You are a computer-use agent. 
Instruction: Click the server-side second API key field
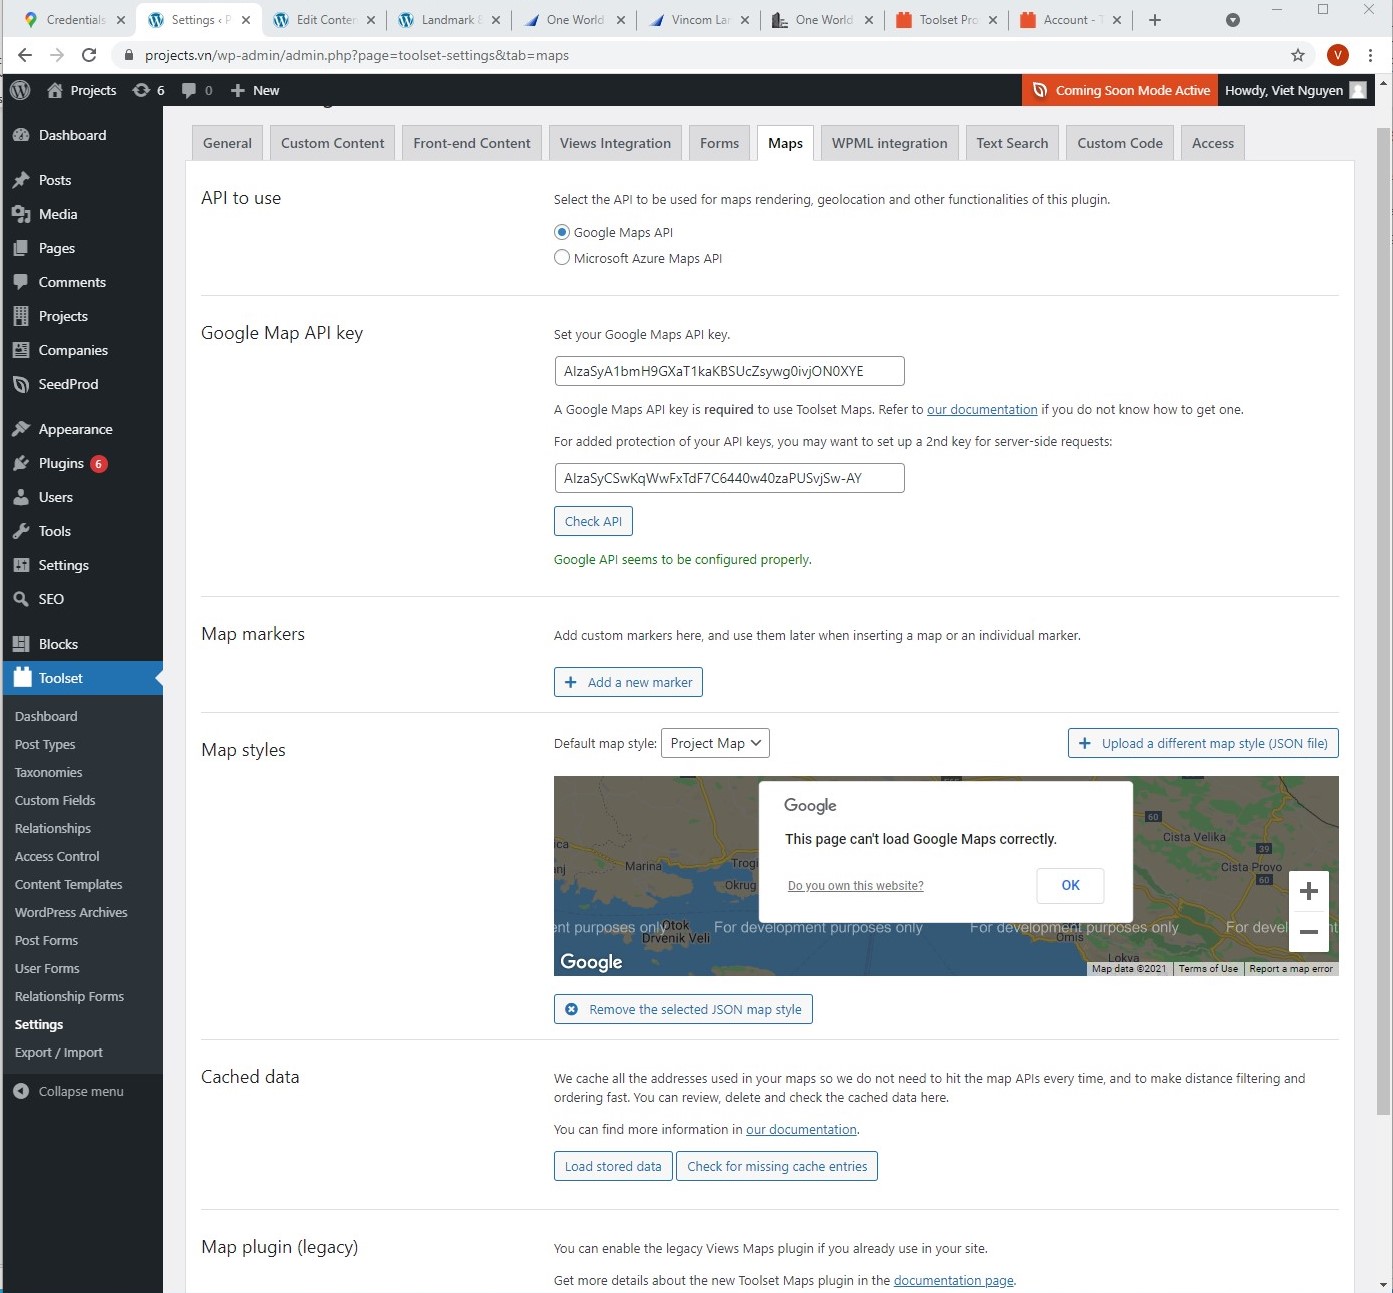(x=729, y=478)
